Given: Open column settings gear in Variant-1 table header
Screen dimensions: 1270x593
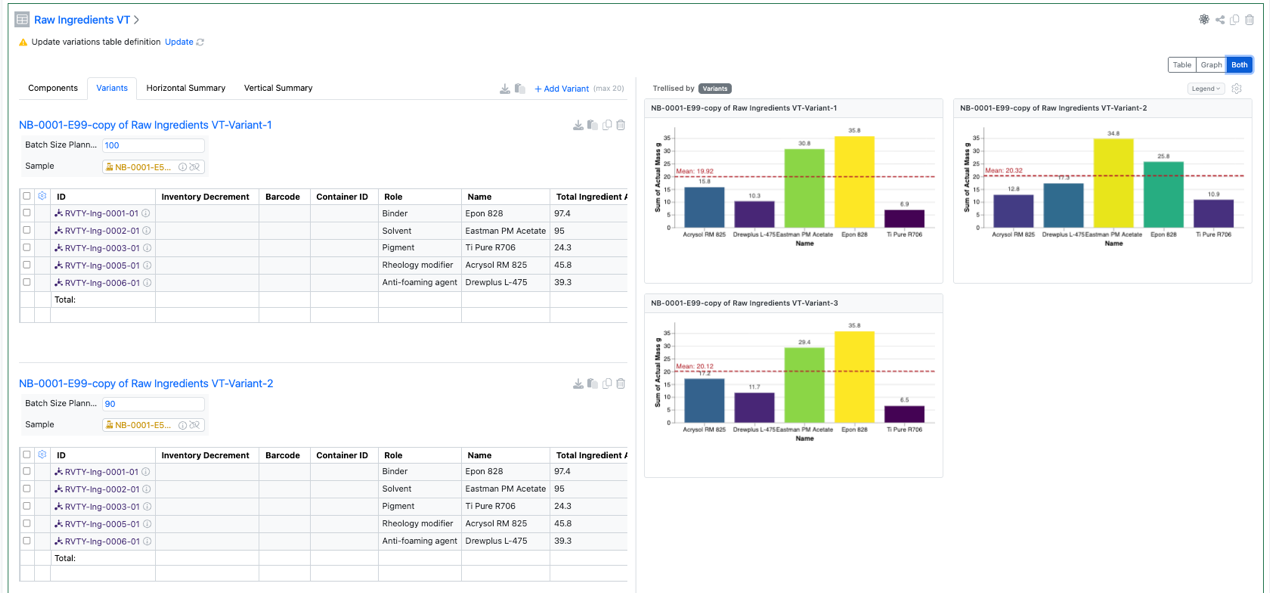Looking at the screenshot, I should pos(42,196).
